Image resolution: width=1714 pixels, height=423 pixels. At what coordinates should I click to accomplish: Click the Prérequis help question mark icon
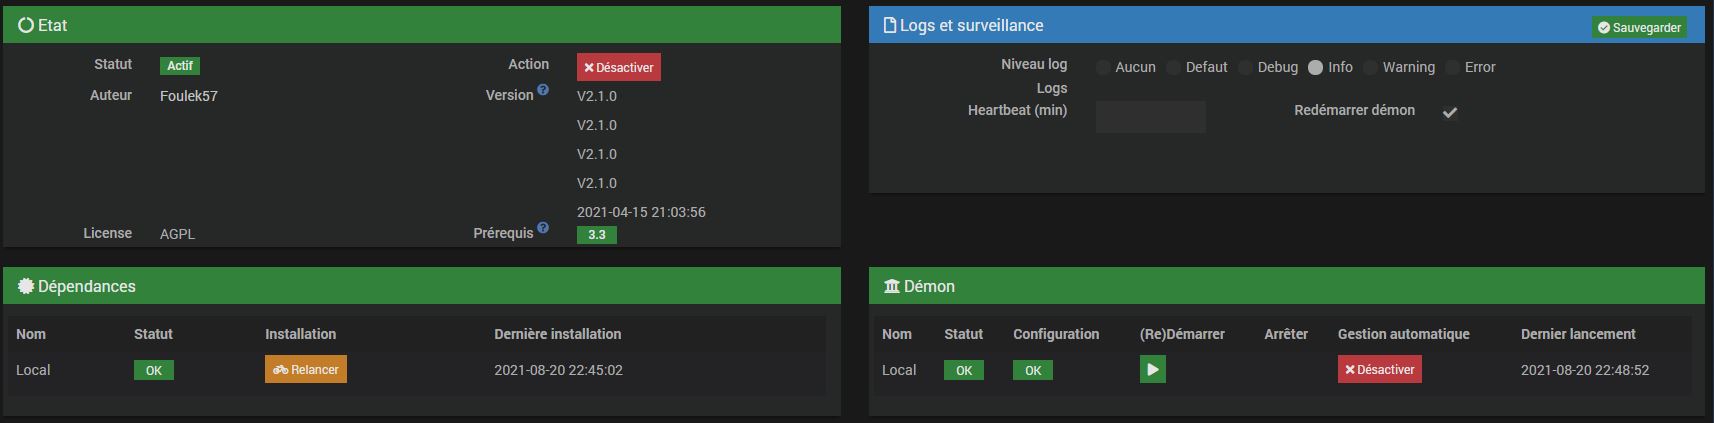pyautogui.click(x=543, y=228)
